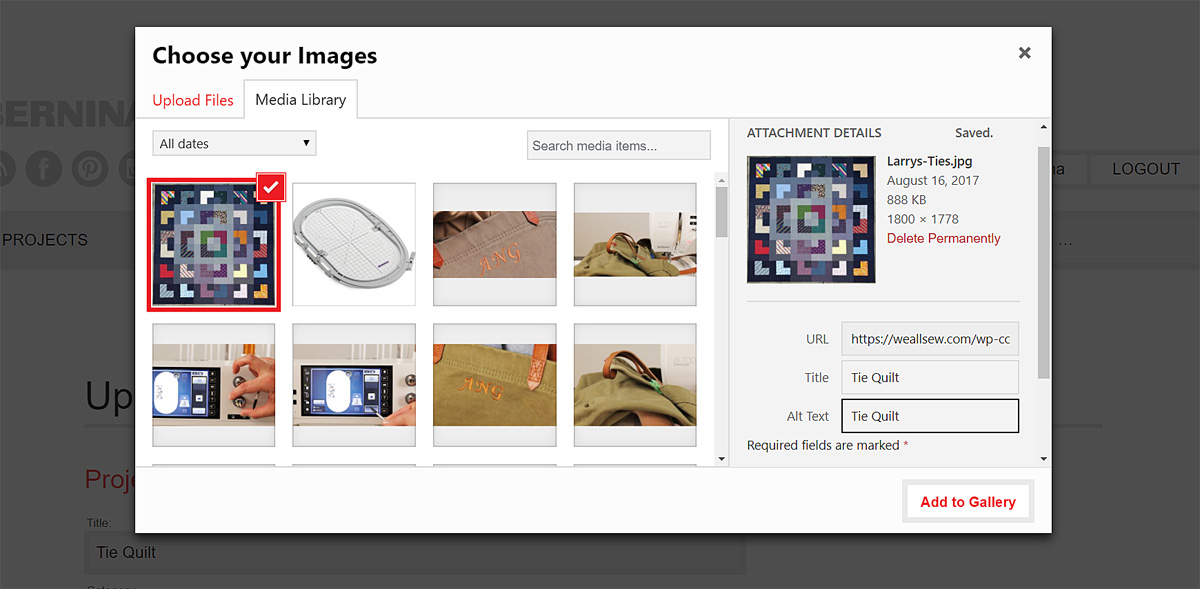Click the Larrys-Ties quilt preview image
The image size is (1200, 589).
tap(811, 218)
